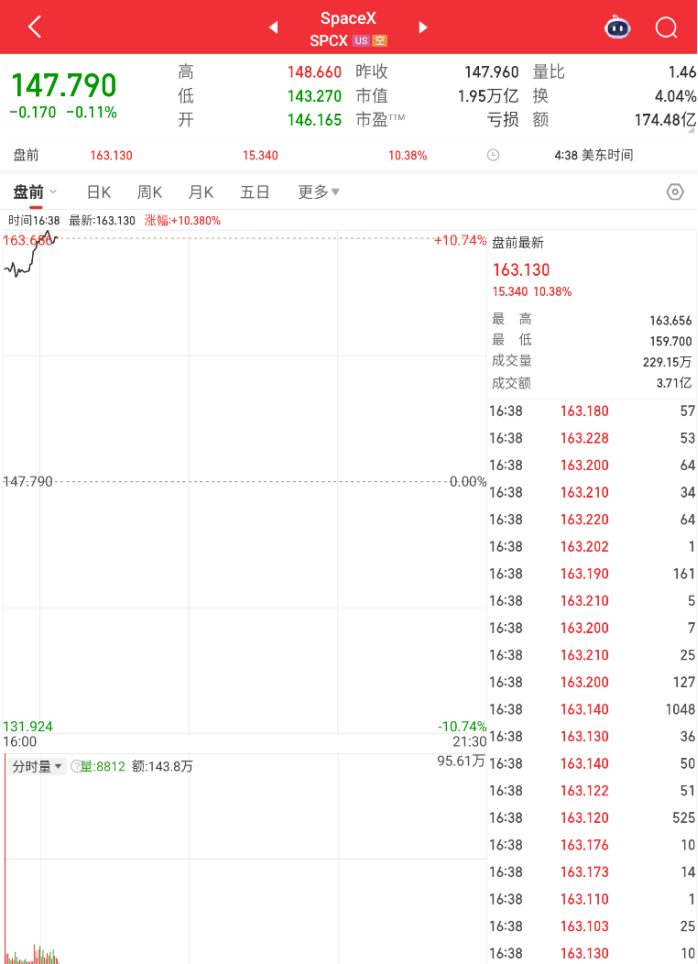Screen dimensions: 698x964
Task: Tap the +10.74% chart upper bound label
Action: [x=460, y=240]
